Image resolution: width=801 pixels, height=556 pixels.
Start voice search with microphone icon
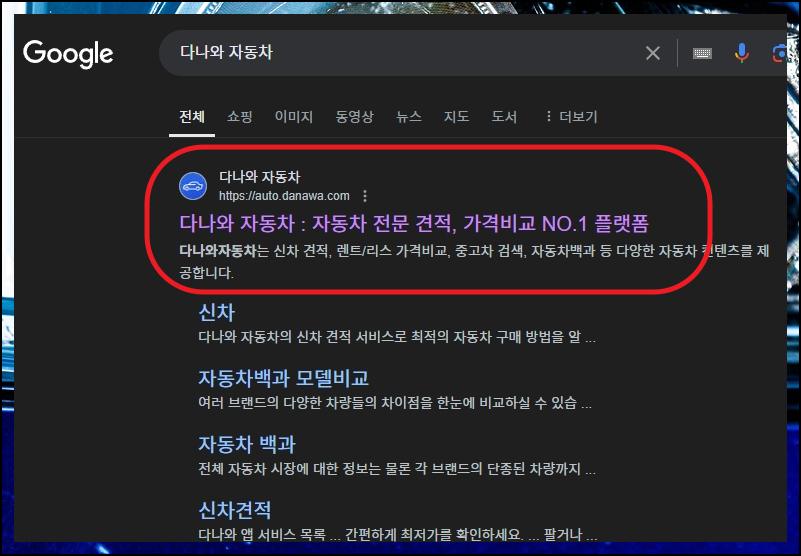[741, 53]
